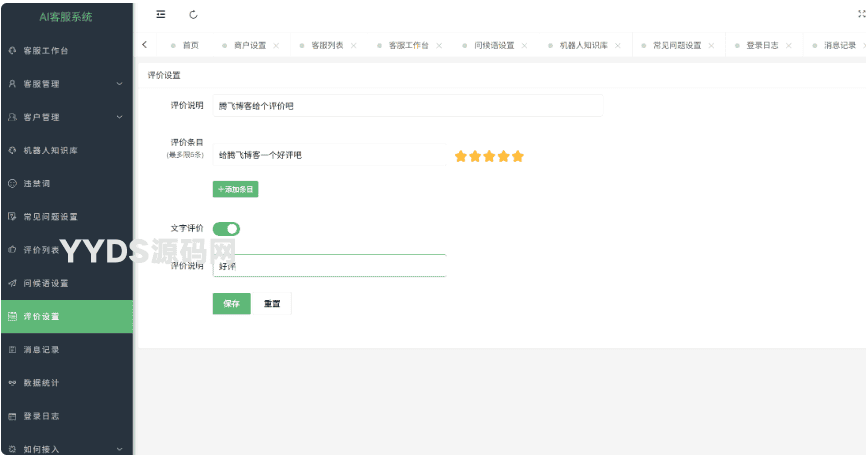Click the input field containing 好评
The image size is (866, 455).
coord(330,266)
